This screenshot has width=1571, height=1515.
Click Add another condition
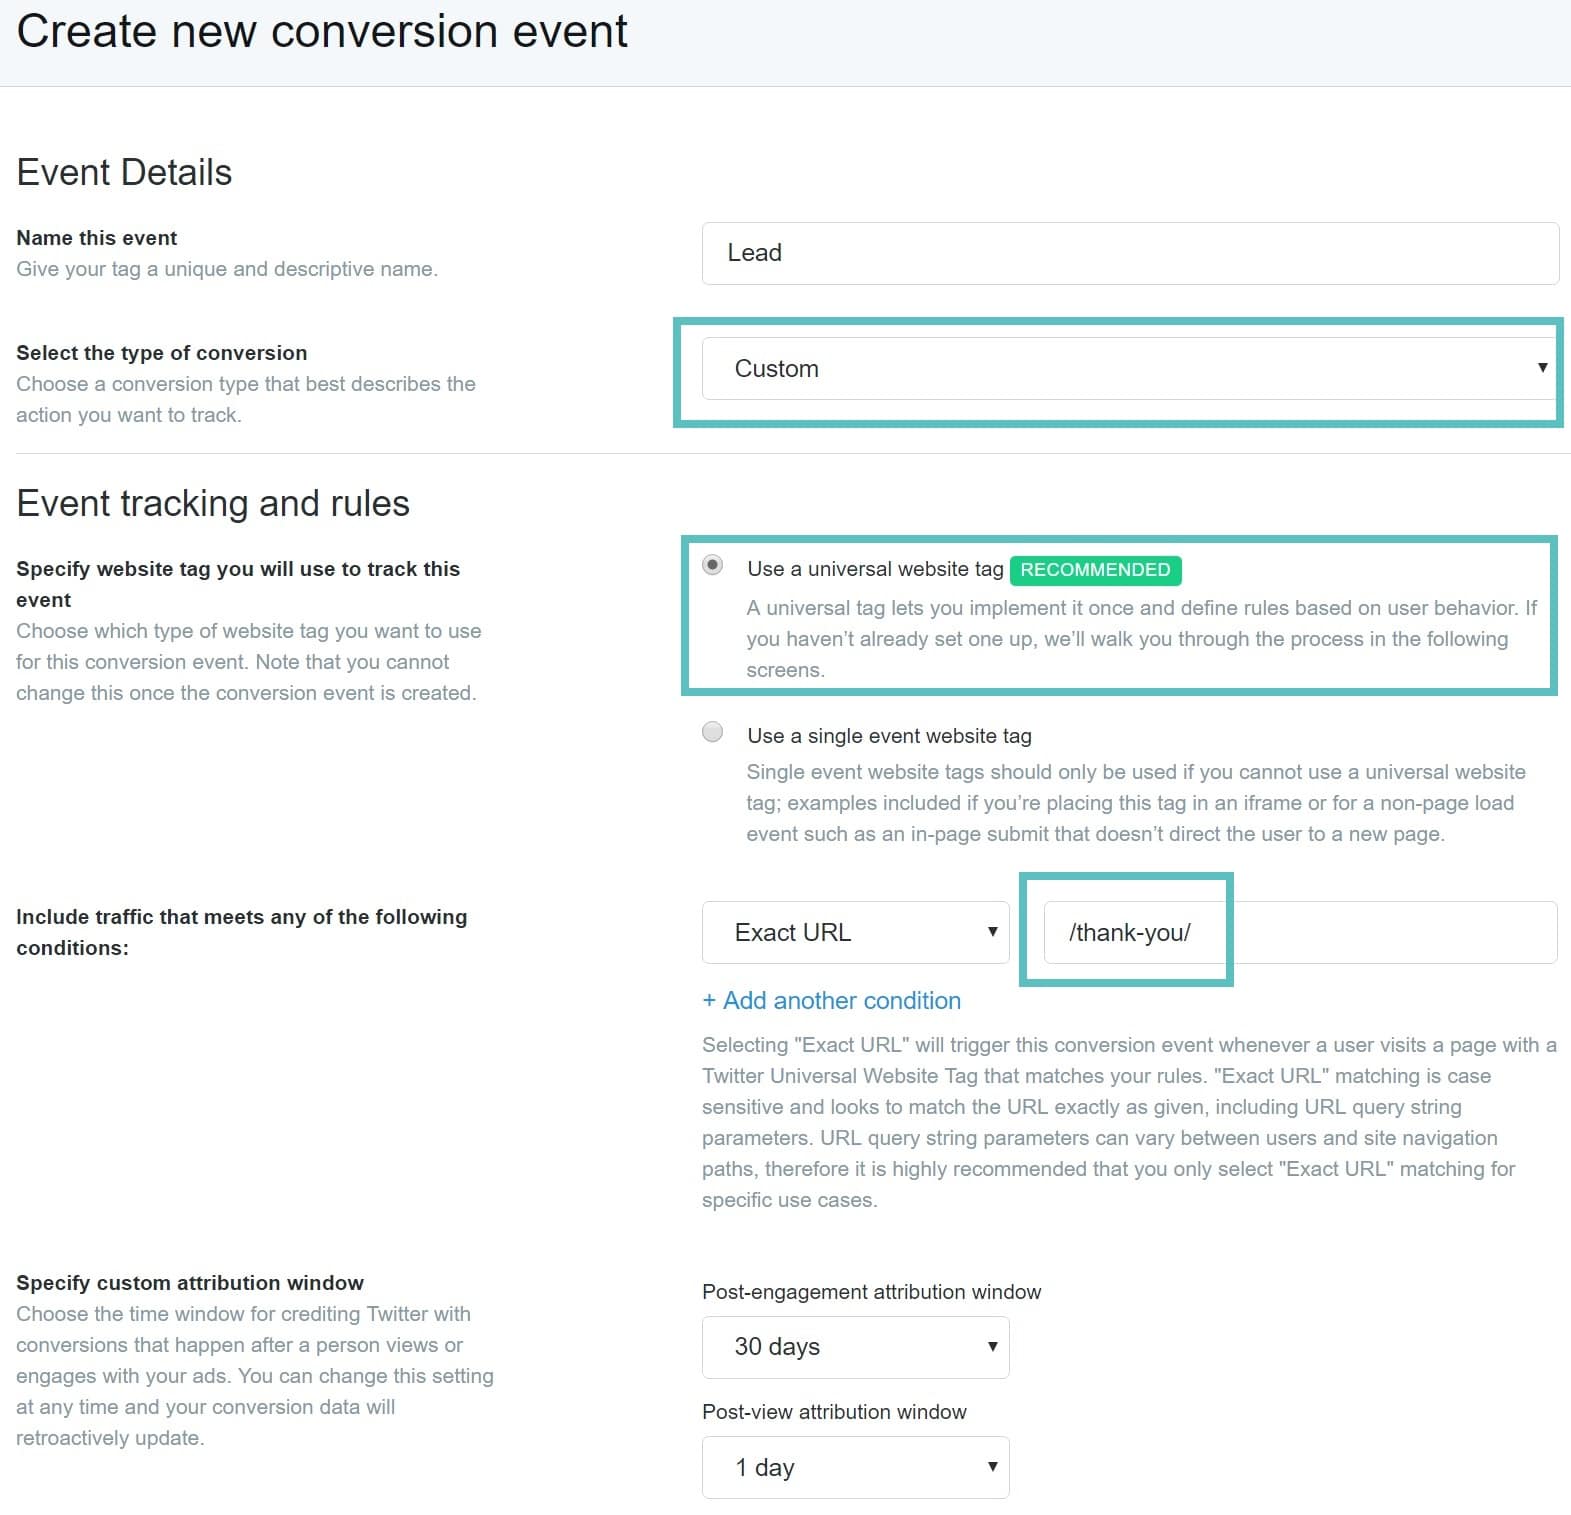[831, 1000]
